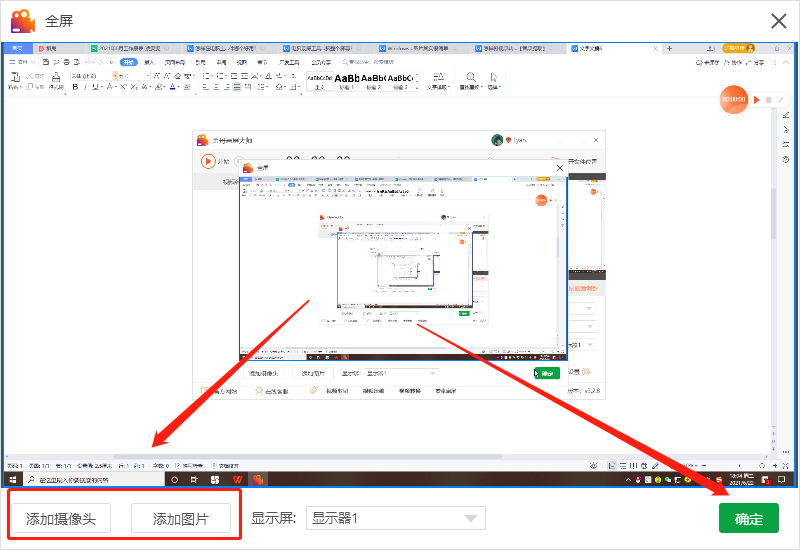Image resolution: width=800 pixels, height=550 pixels.
Task: Click the Italic formatting icon
Action: (x=85, y=87)
